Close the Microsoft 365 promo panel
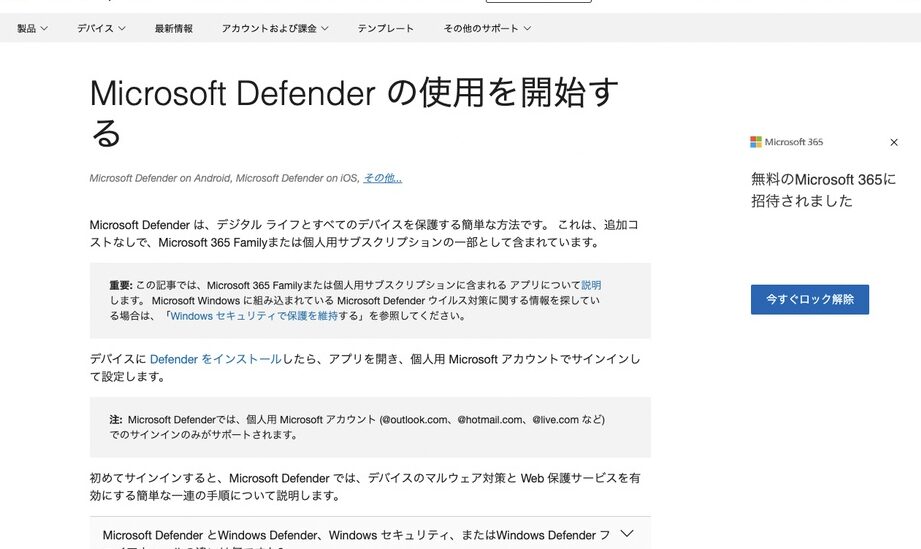Image resolution: width=921 pixels, height=549 pixels. 893,142
